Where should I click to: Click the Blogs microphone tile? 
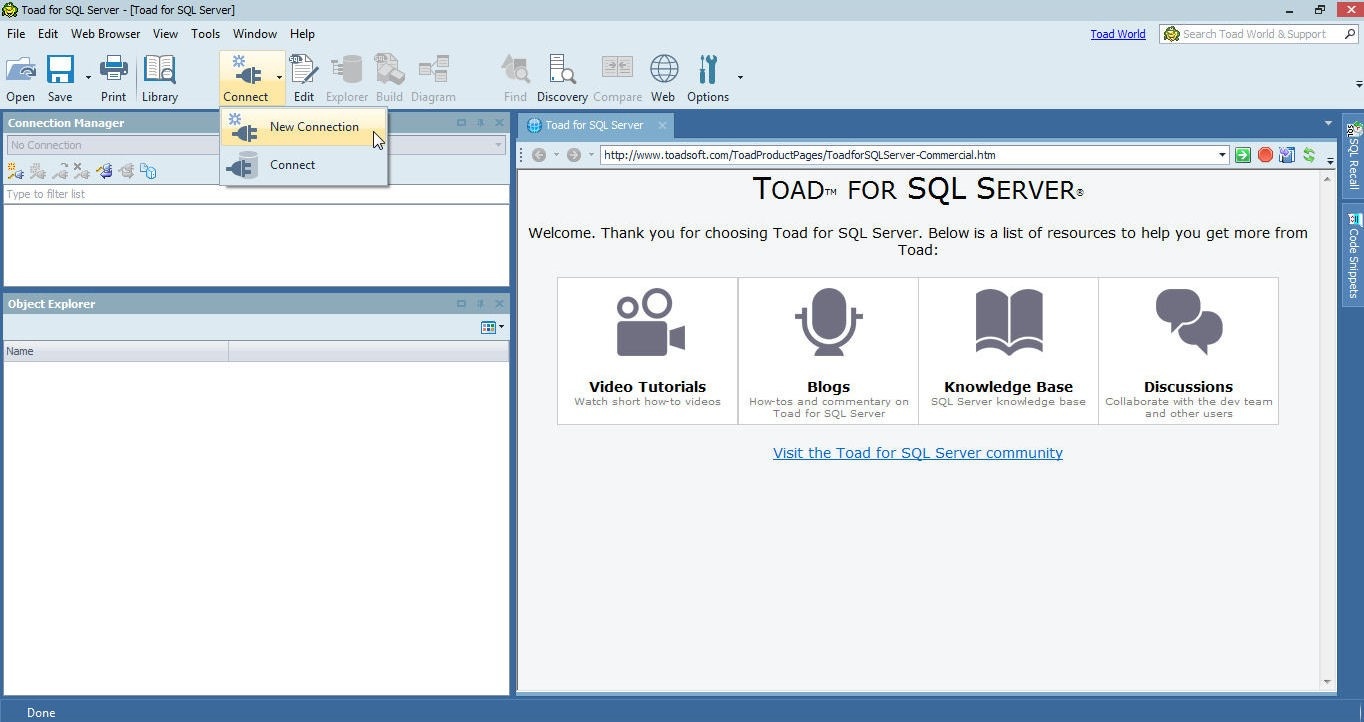pyautogui.click(x=828, y=351)
